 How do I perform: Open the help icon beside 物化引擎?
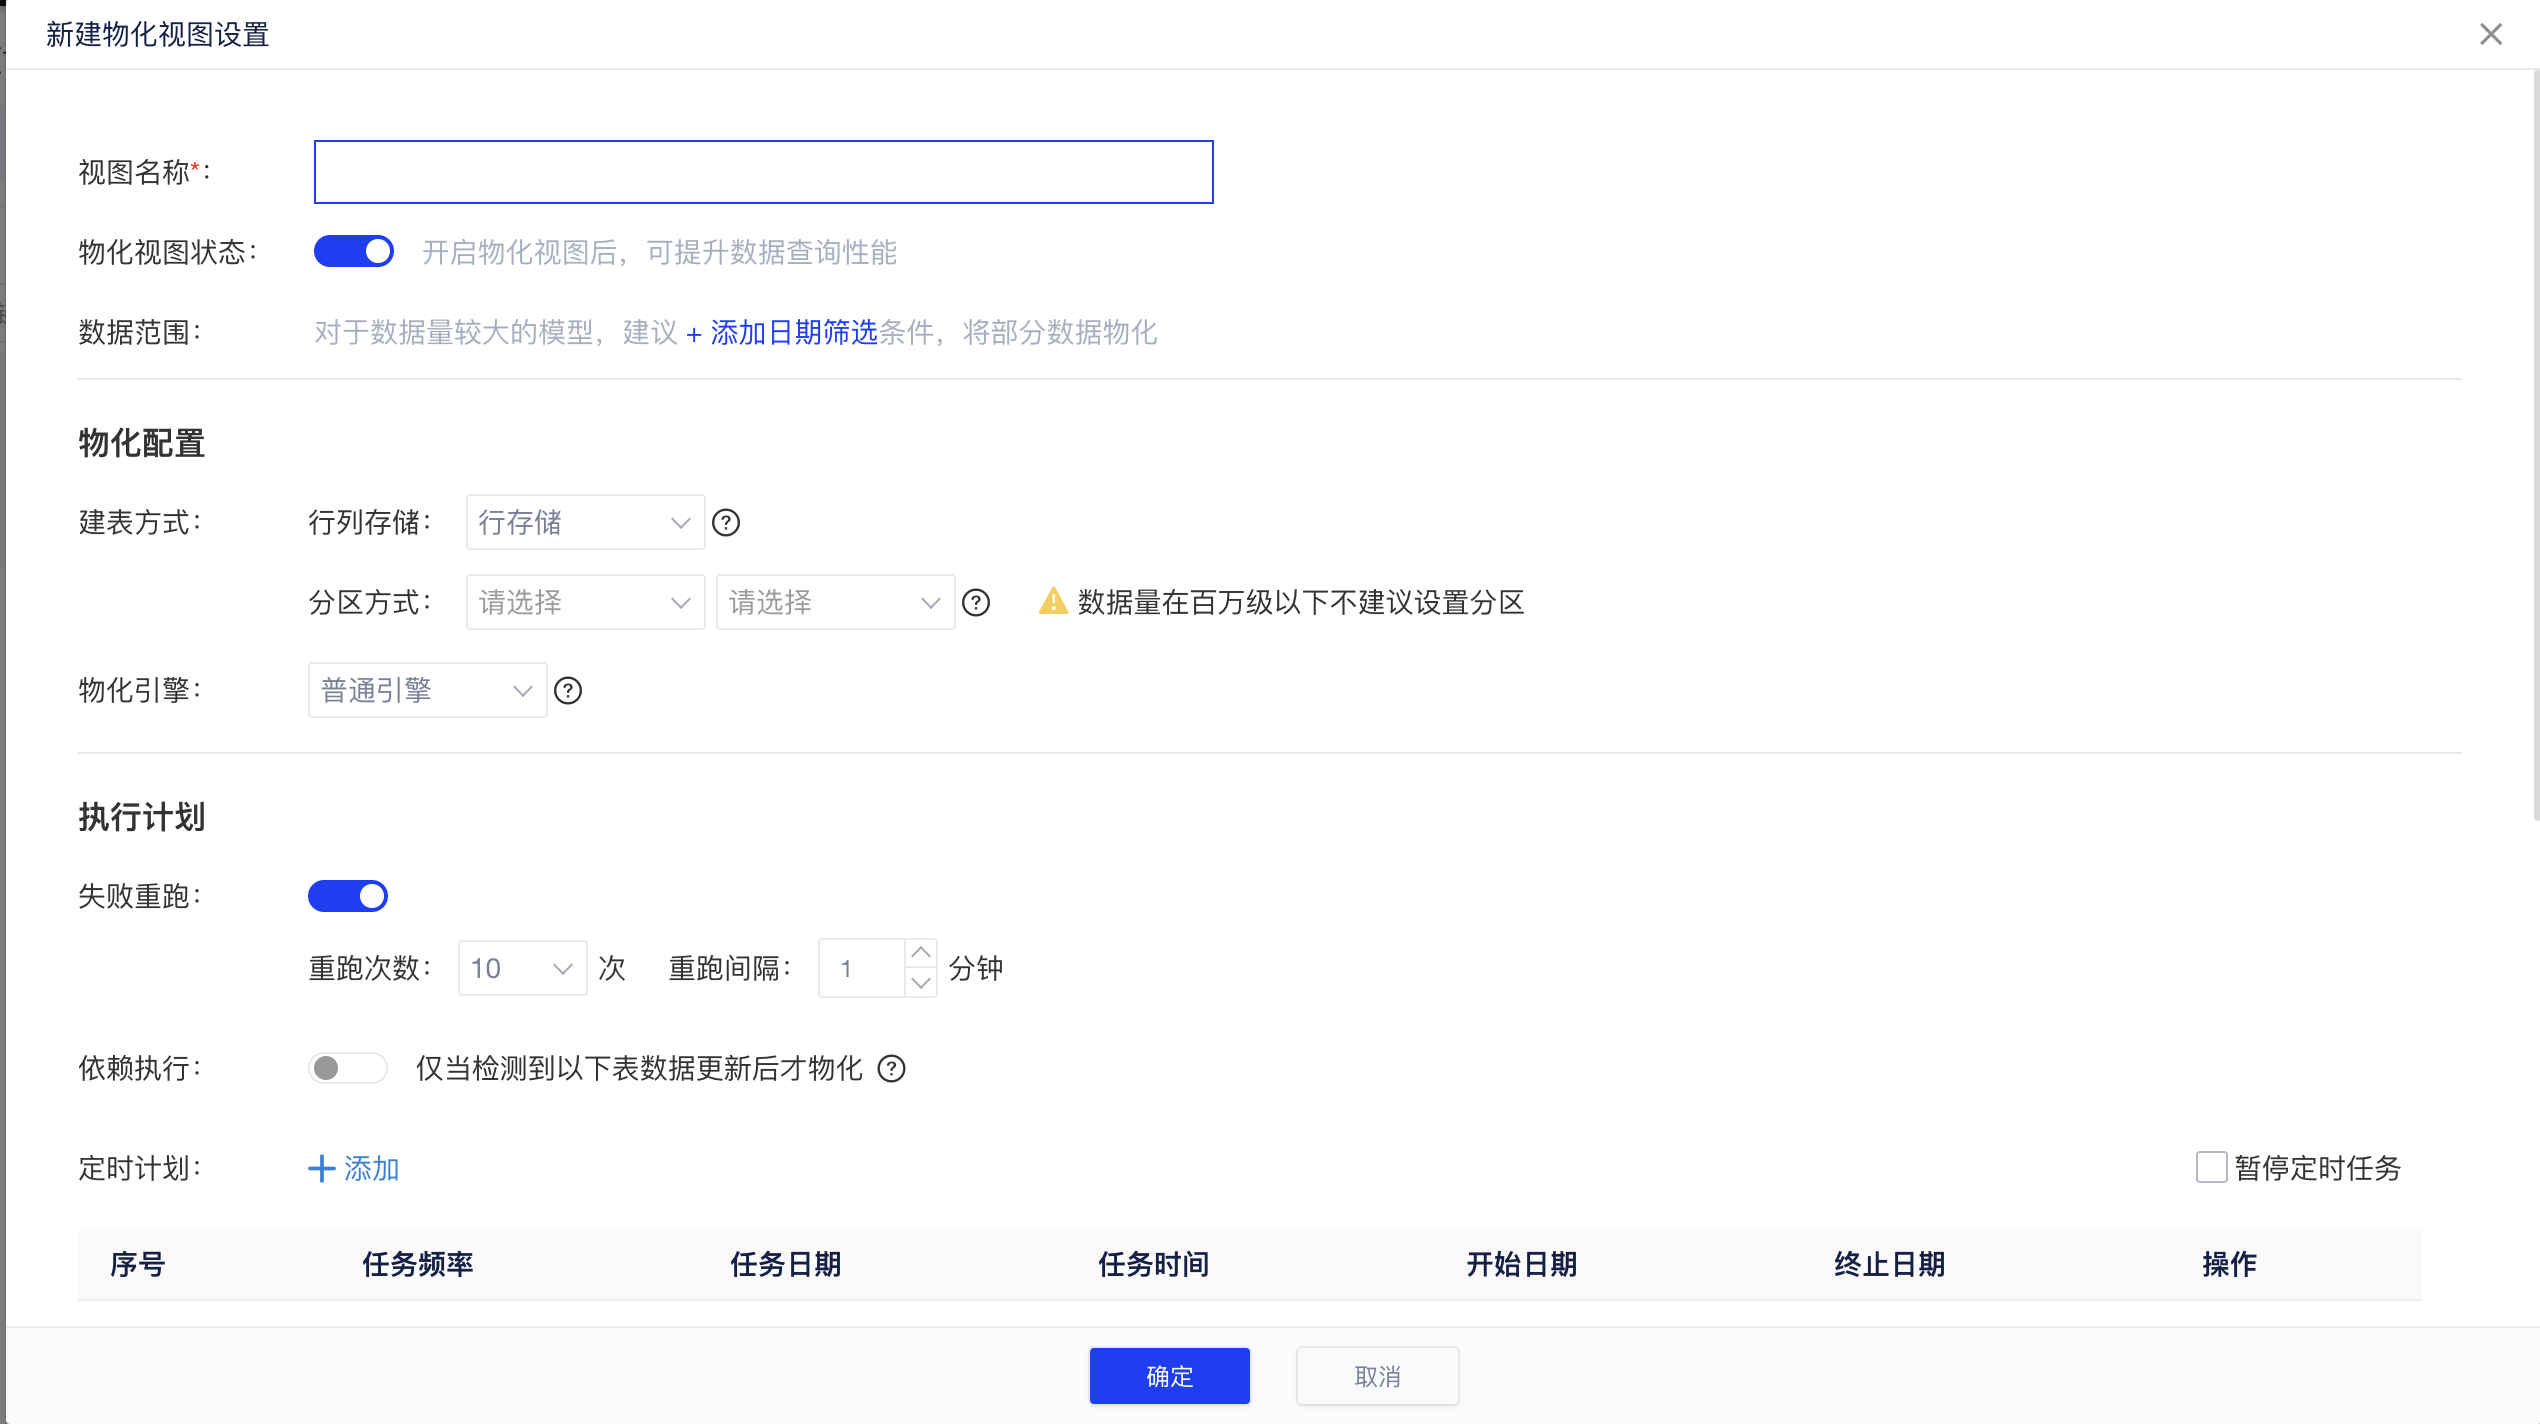(x=568, y=690)
